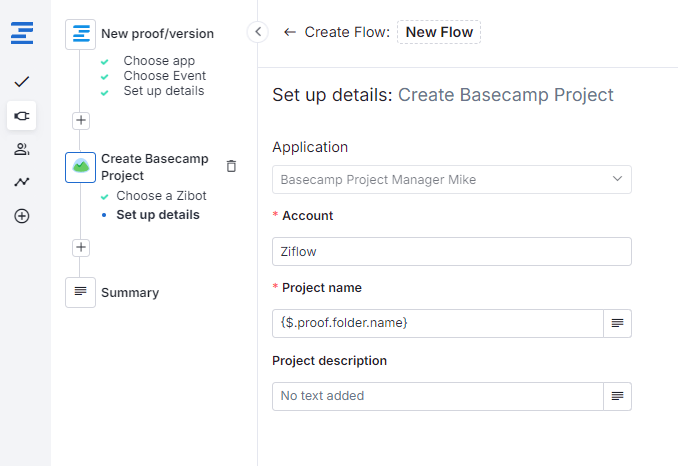Click the Ziflow logo icon

[x=22, y=33]
